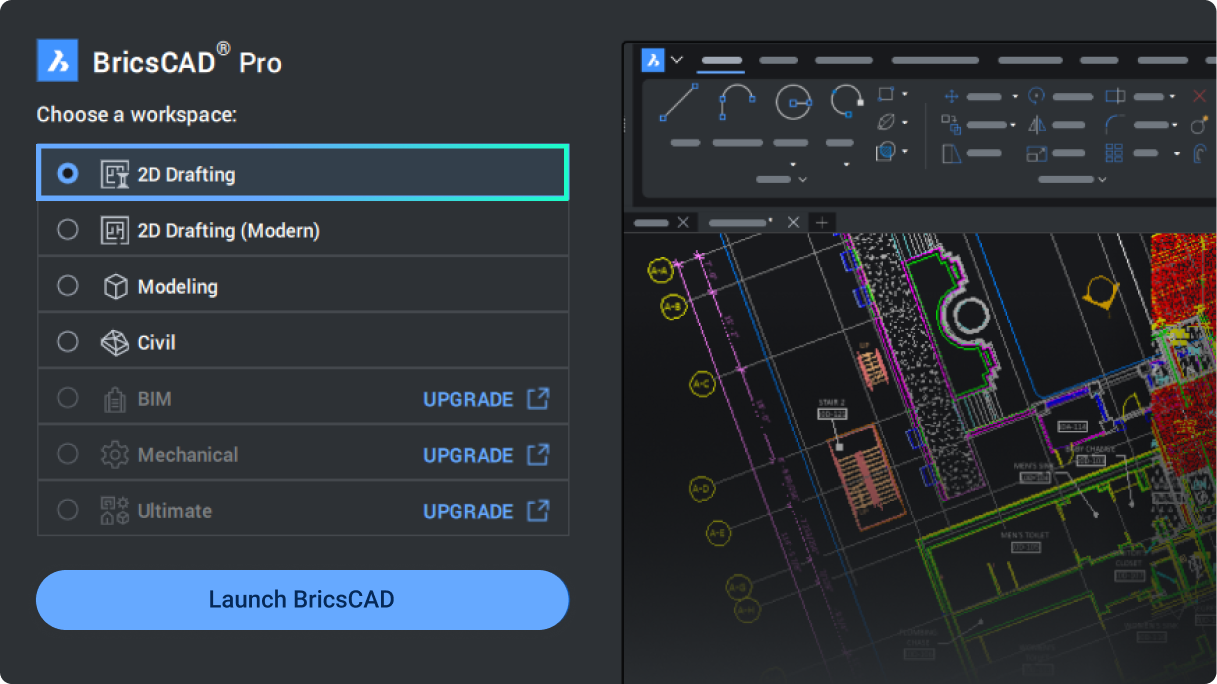
Task: Expand the dropdown beside the Ellipse tool
Action: (903, 122)
